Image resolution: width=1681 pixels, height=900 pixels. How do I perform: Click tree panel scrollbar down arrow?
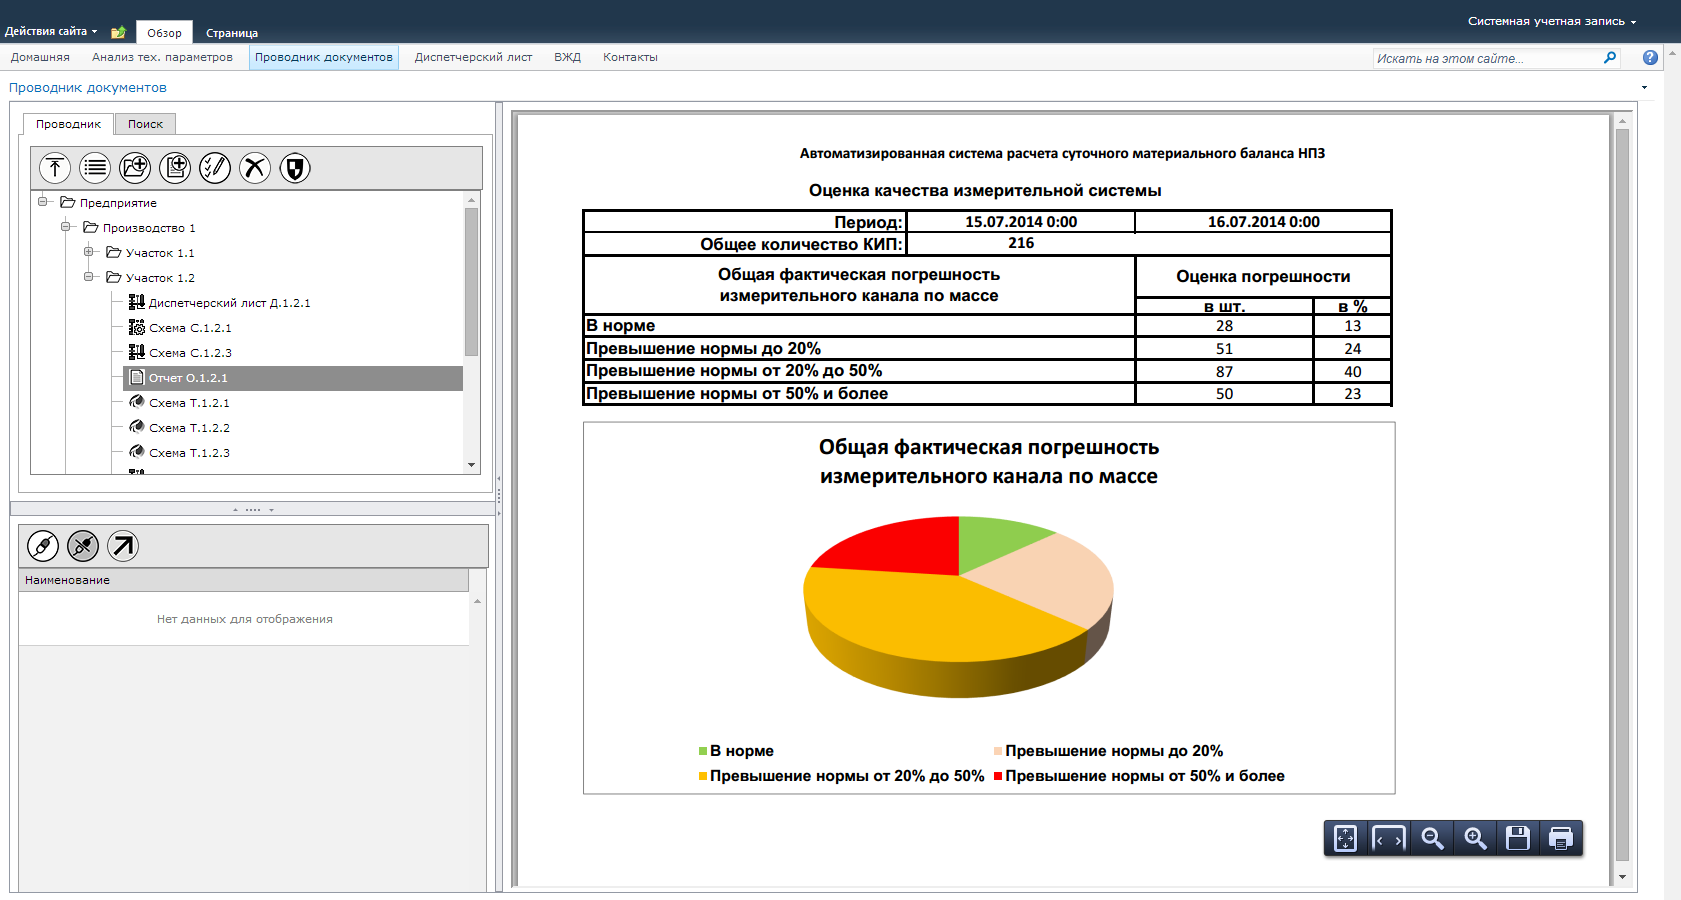click(472, 465)
